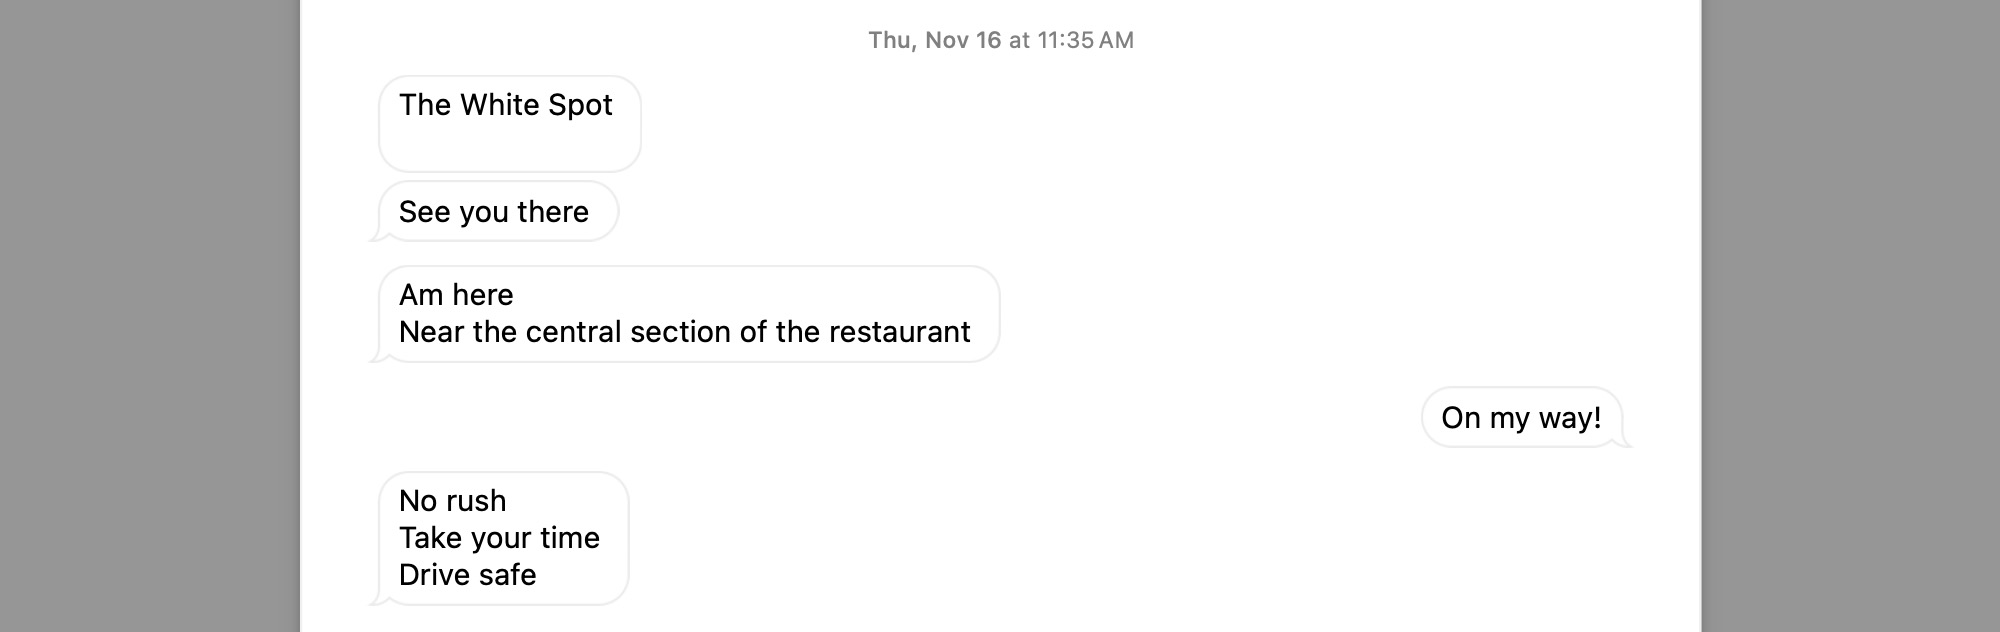Click the gray margin left of conversation
This screenshot has width=2000, height=632.
click(150, 316)
